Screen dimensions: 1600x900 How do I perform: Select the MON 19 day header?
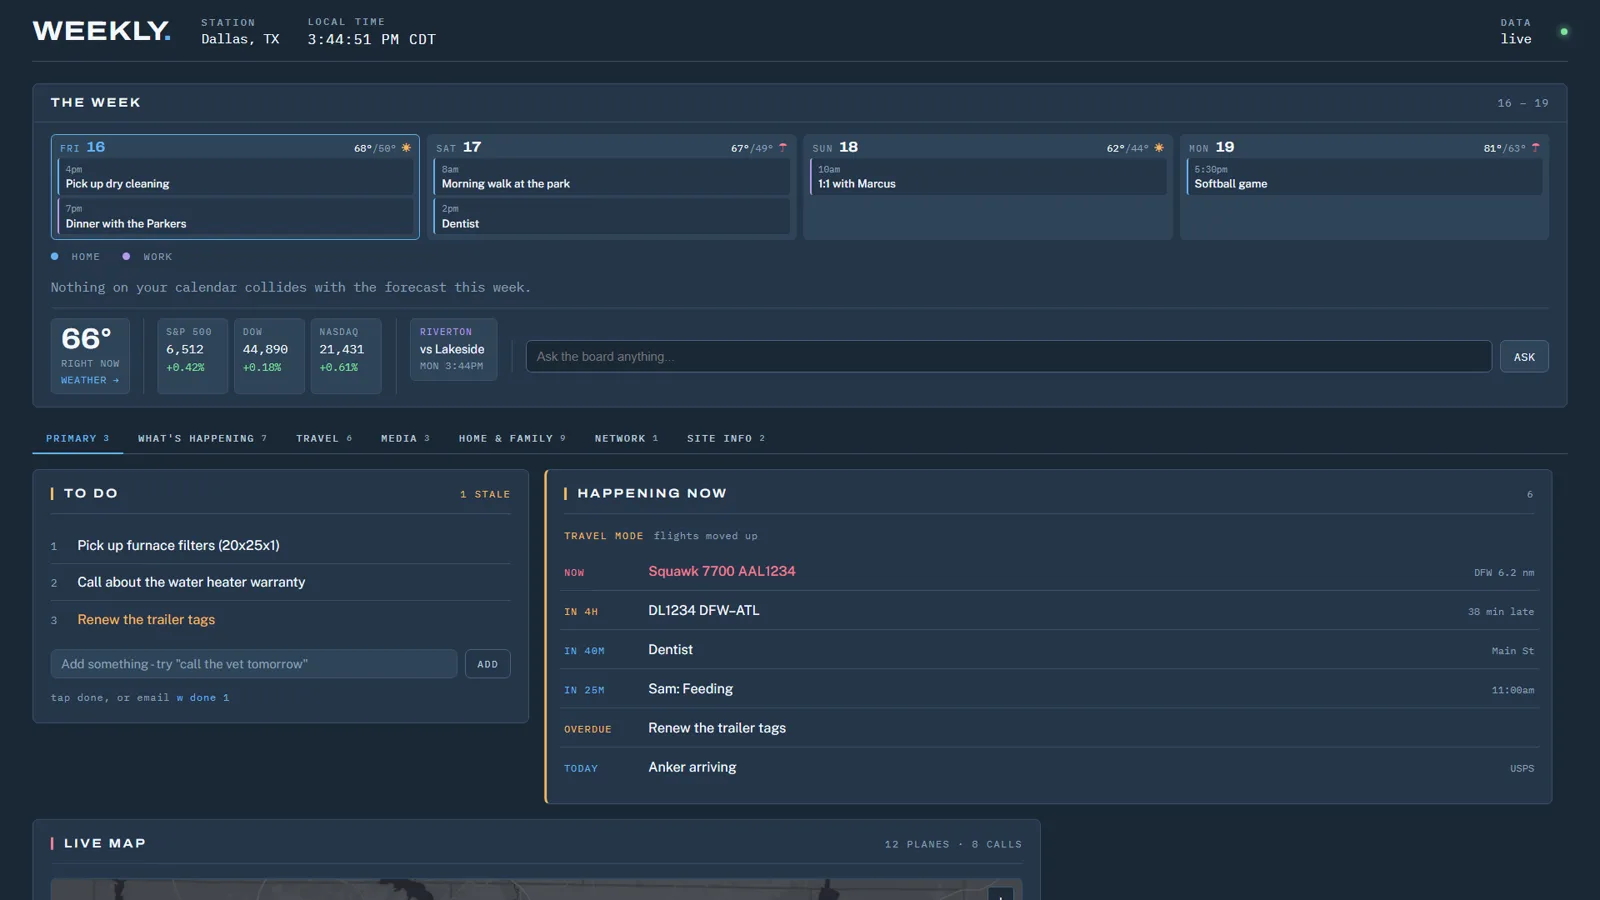click(x=1212, y=148)
